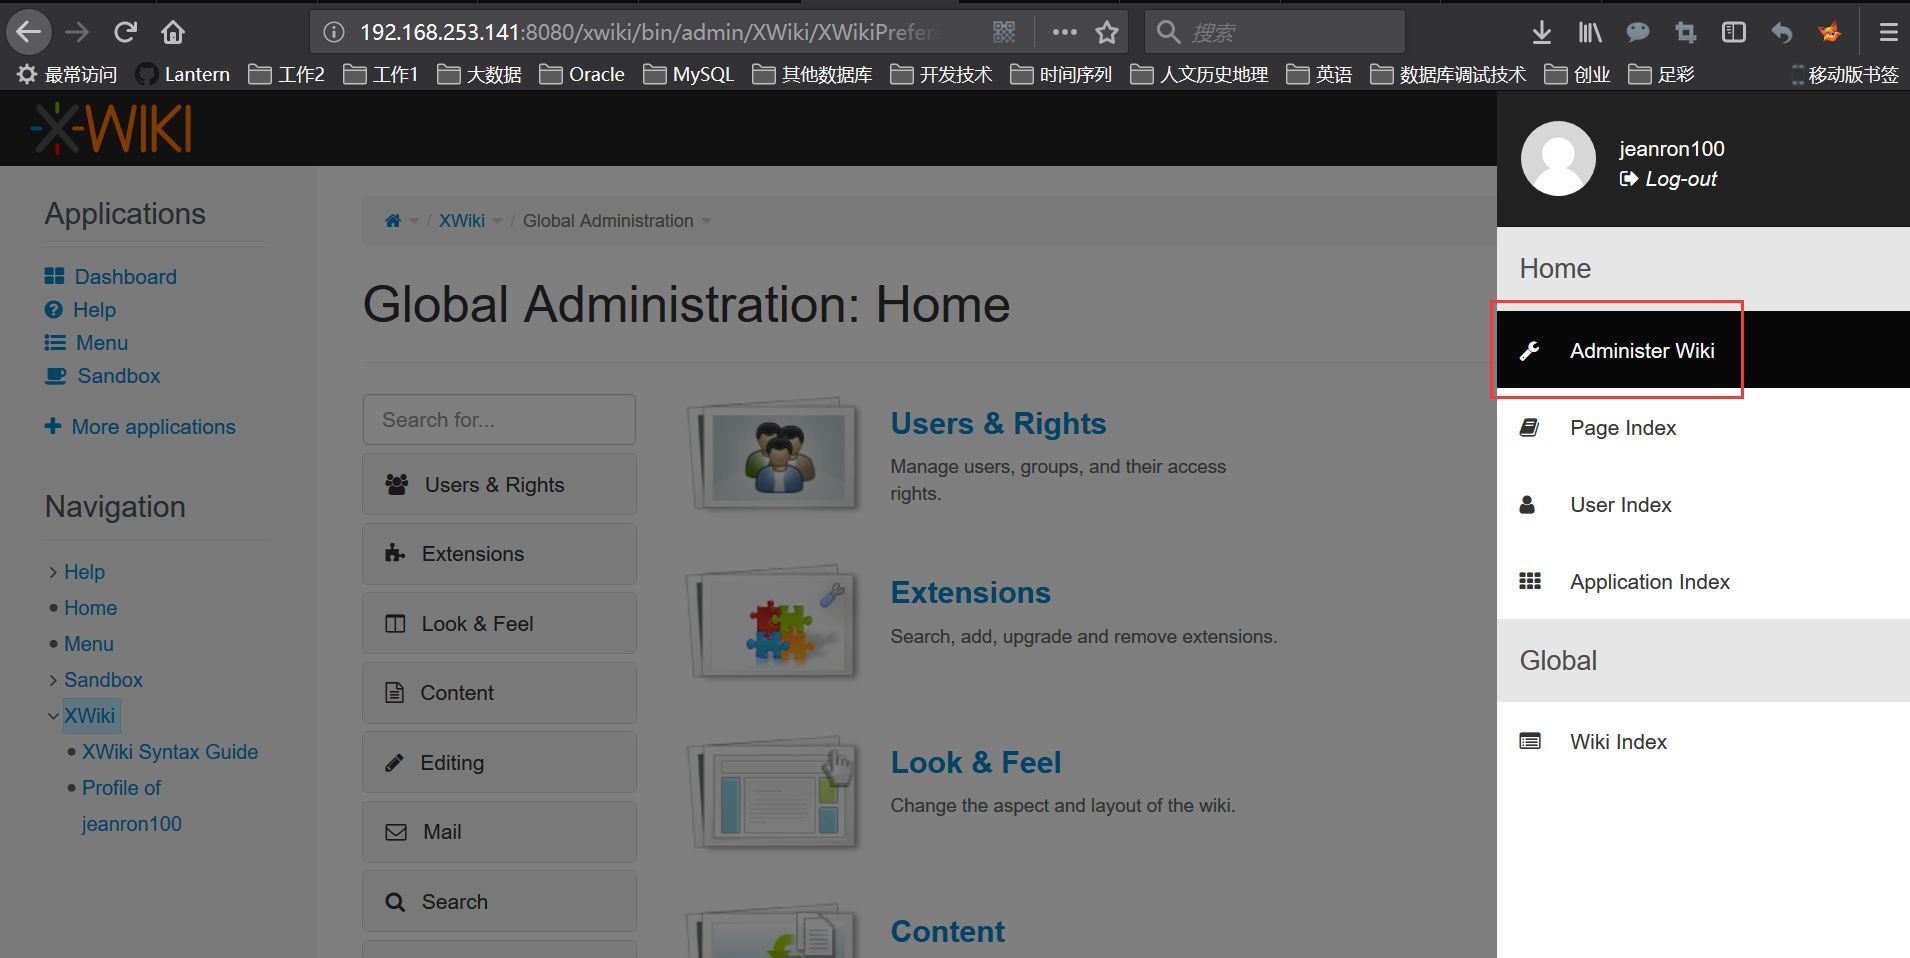Open the downloads arrow icon
The height and width of the screenshot is (958, 1910).
point(1542,32)
